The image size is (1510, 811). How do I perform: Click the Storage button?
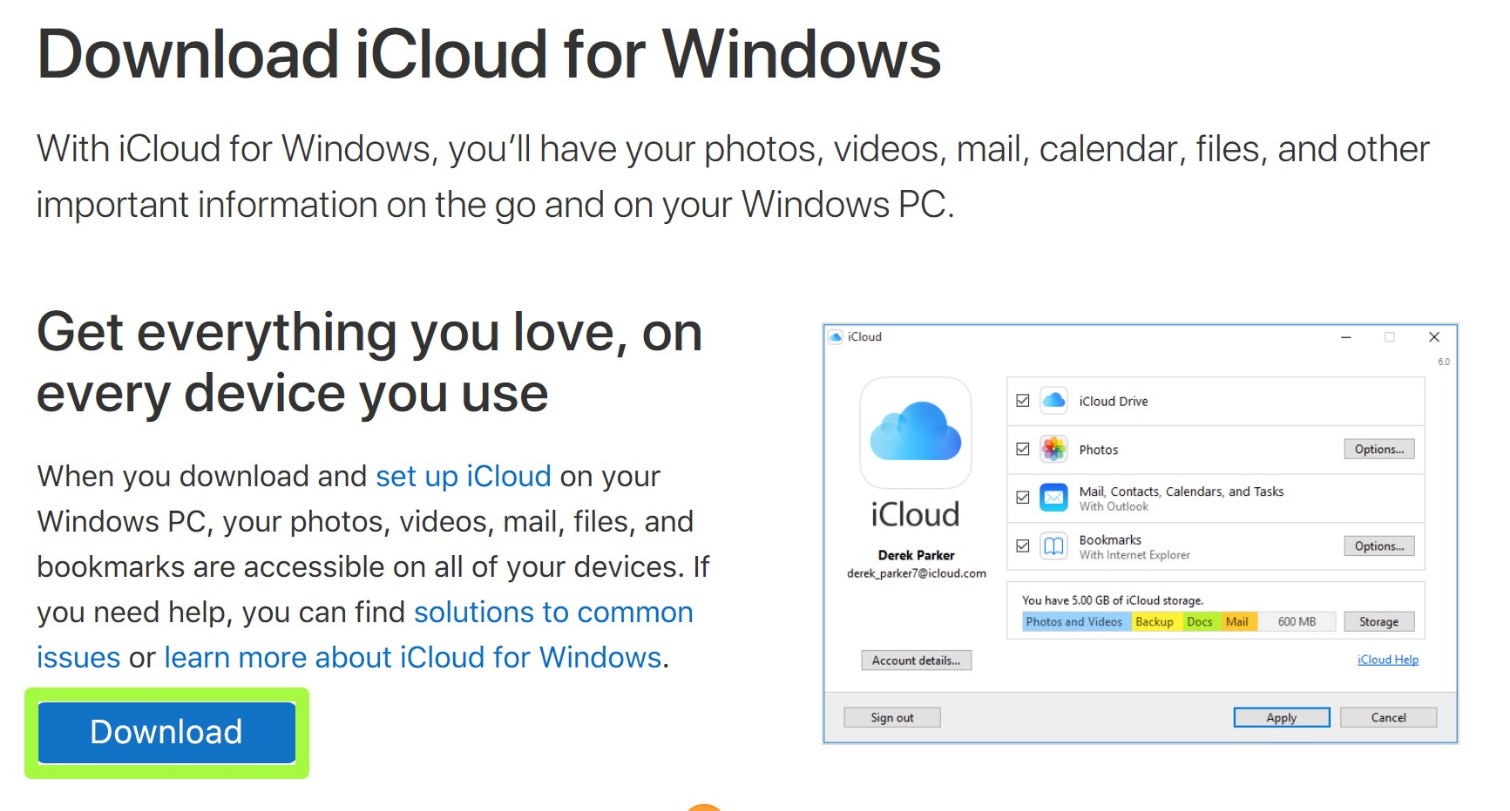coord(1379,622)
